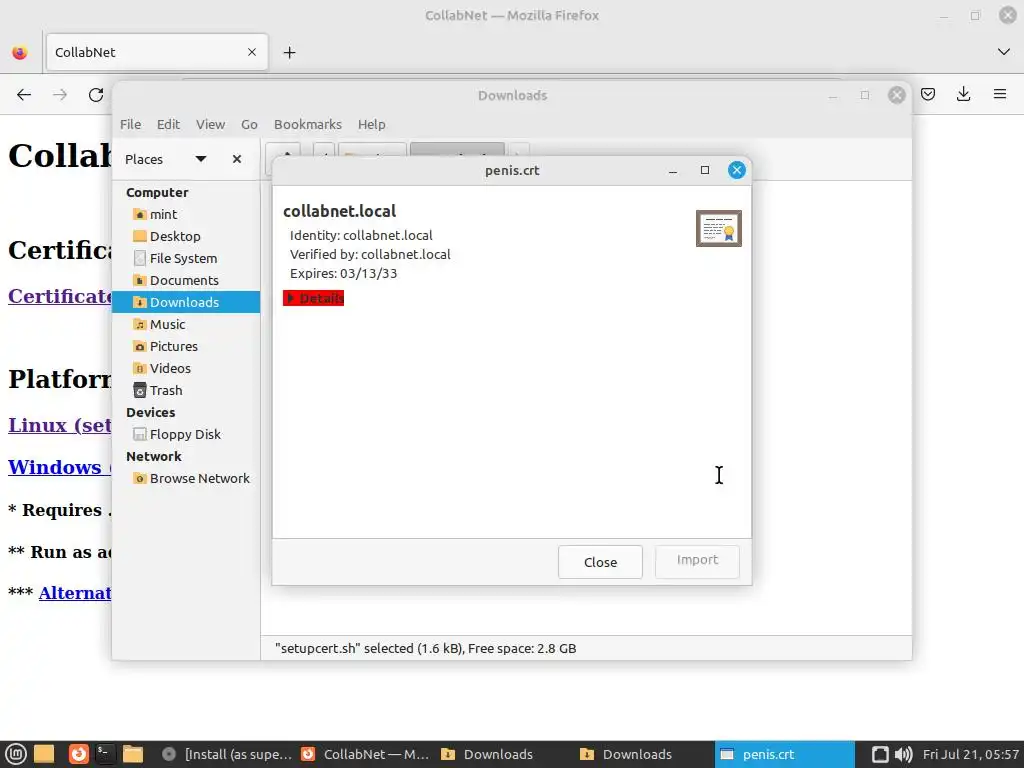Screen dimensions: 1024x768
Task: Open the Go menu in Downloads window
Action: [249, 124]
